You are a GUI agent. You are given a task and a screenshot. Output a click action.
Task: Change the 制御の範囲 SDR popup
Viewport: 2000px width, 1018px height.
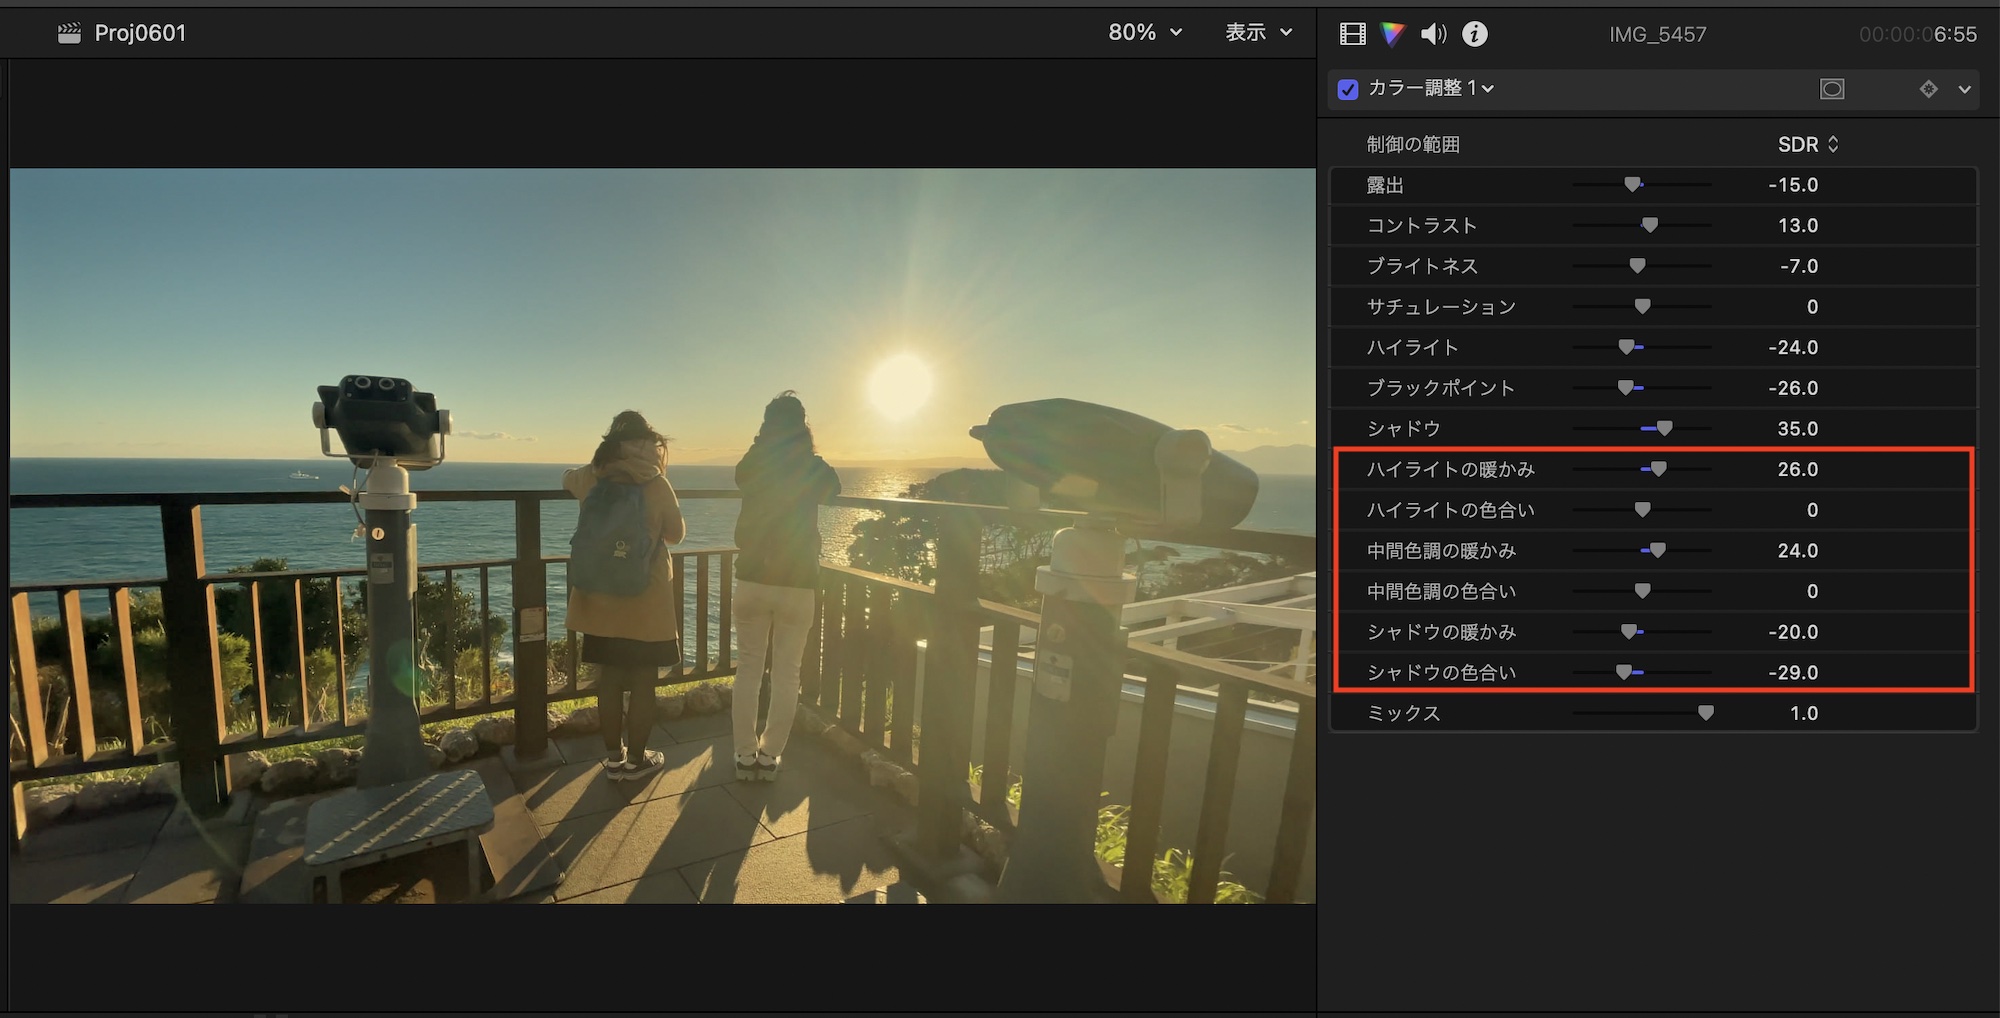[1807, 144]
